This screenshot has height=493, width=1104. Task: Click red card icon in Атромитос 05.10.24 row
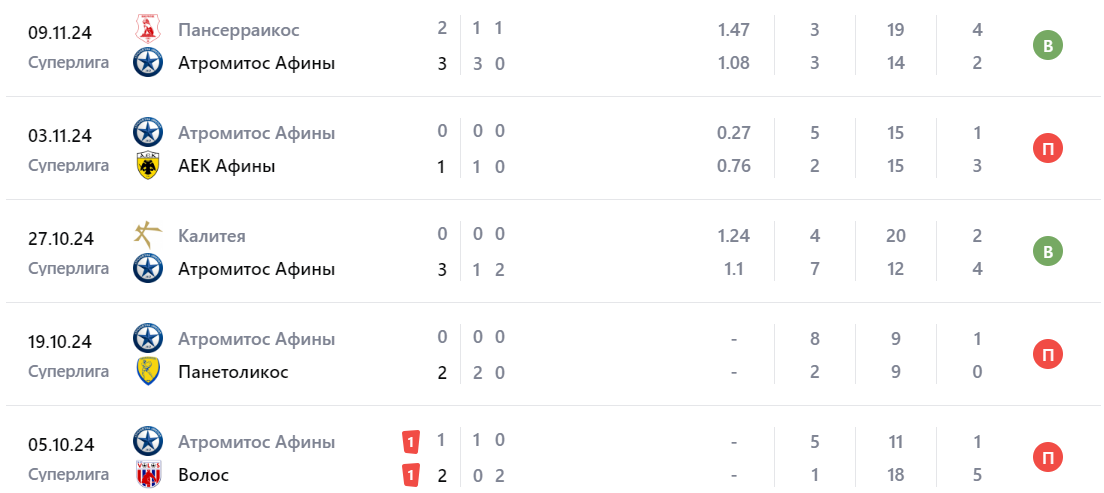[x=410, y=442]
